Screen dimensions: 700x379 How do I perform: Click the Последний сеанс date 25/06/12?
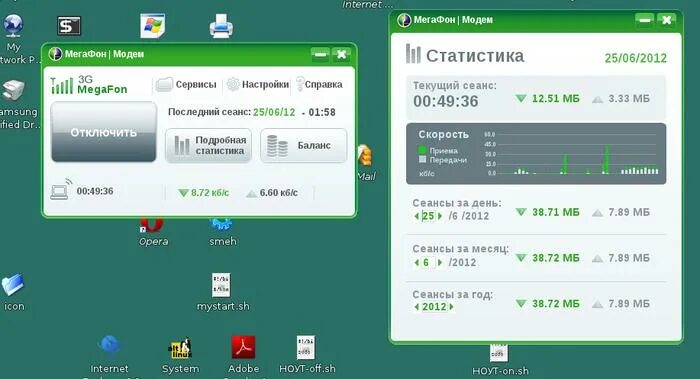point(274,112)
